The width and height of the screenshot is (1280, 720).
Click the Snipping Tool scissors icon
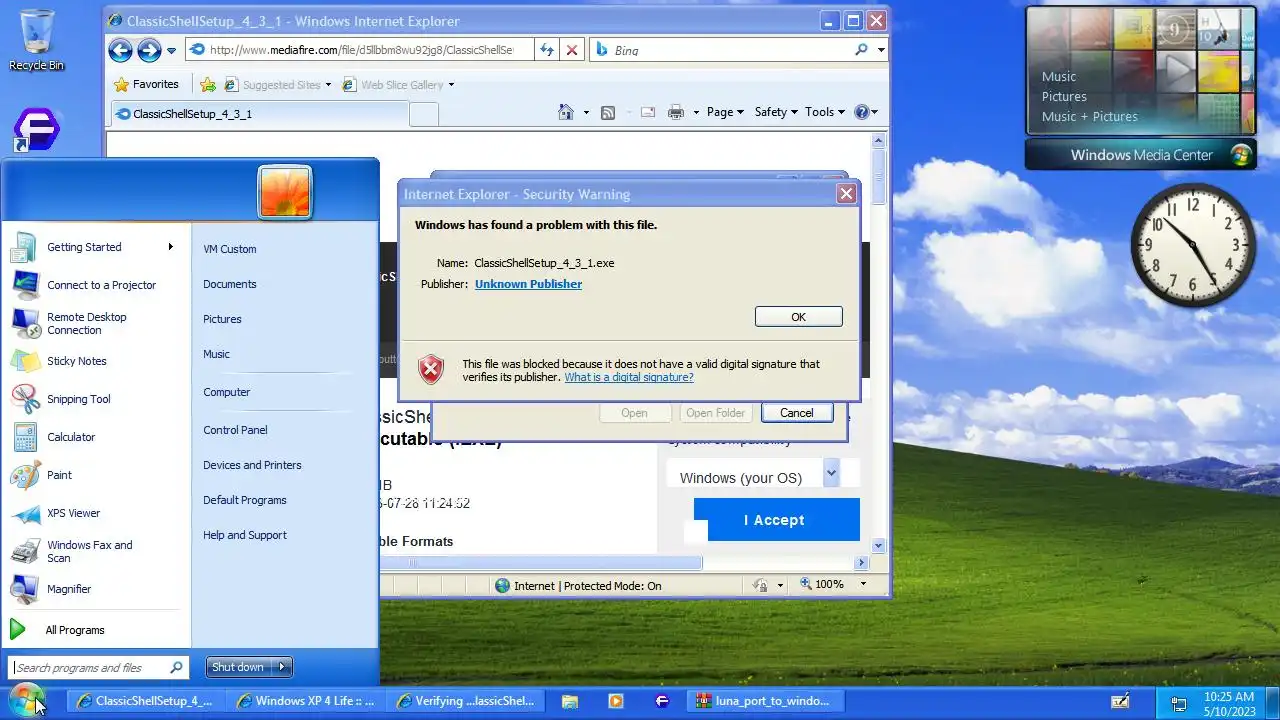click(25, 399)
